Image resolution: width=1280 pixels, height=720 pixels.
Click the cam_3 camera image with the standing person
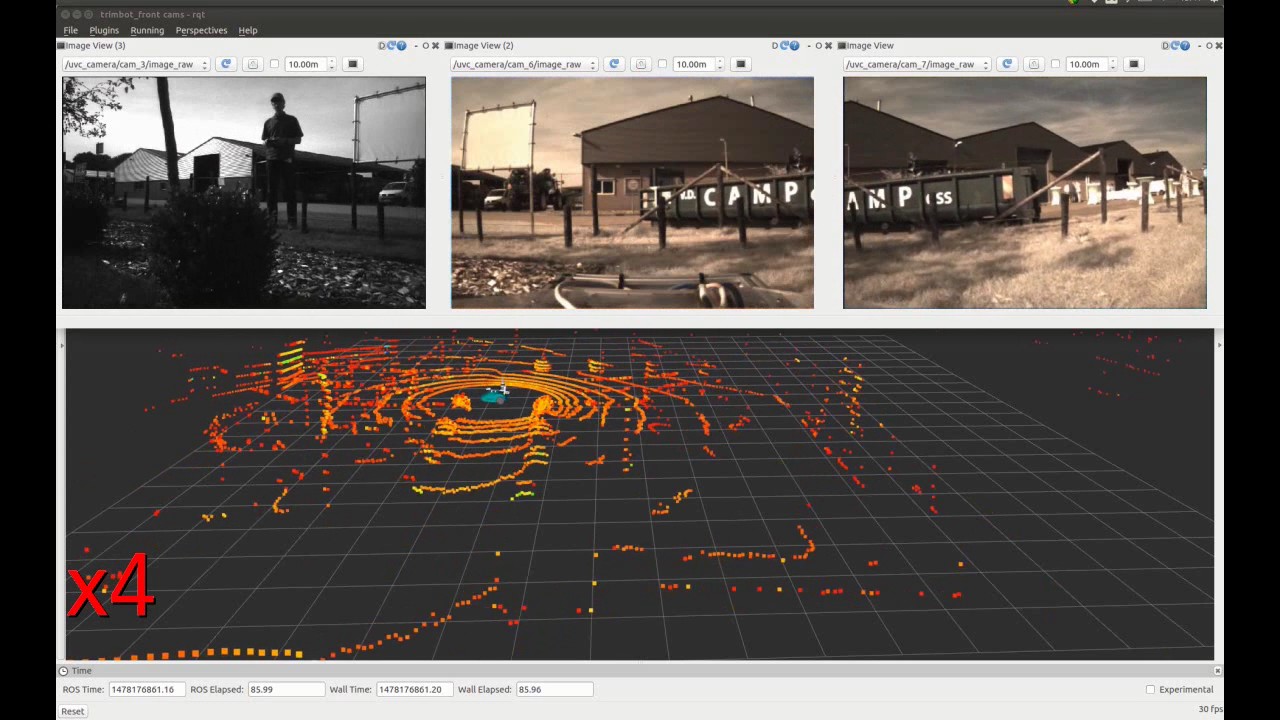244,193
